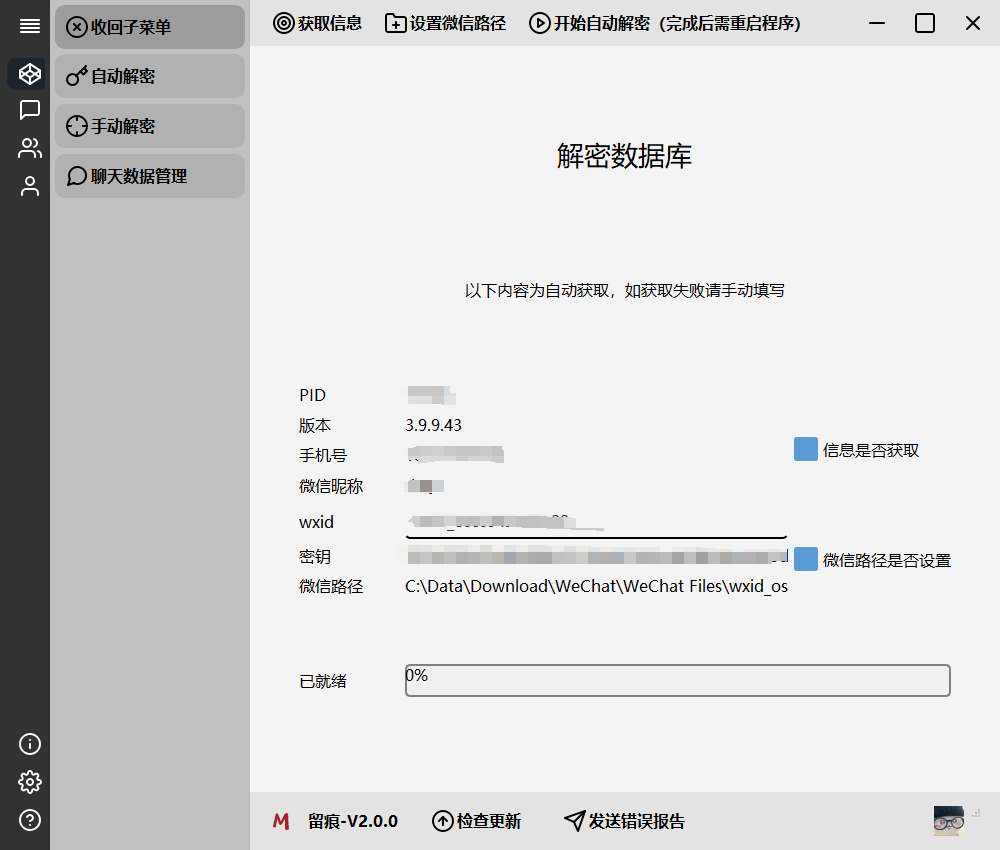Screen dimensions: 1000x850
Task: Open the hamburger menu icon
Action: click(x=29, y=26)
